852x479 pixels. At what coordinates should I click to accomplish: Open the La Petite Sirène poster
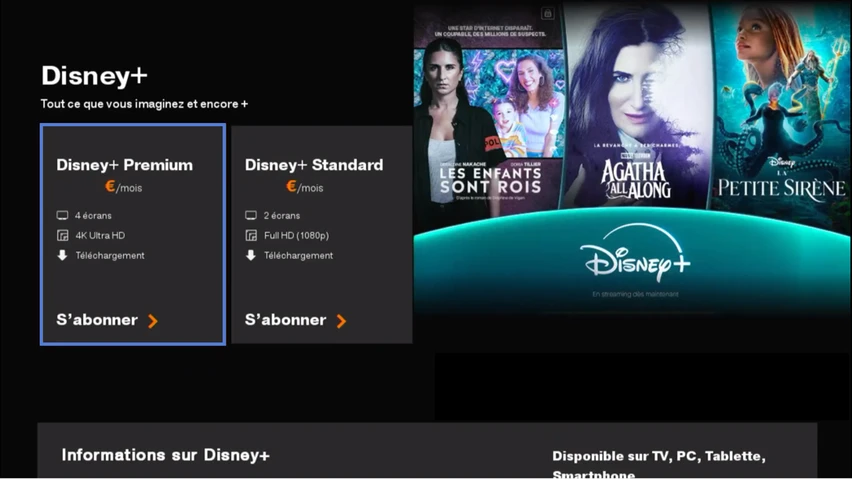pyautogui.click(x=781, y=110)
